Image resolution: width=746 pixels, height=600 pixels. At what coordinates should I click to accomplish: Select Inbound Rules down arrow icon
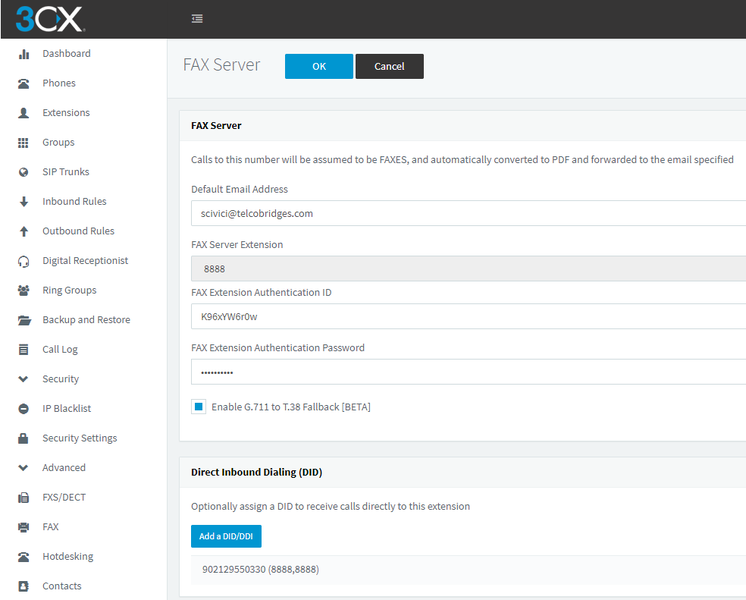23,202
